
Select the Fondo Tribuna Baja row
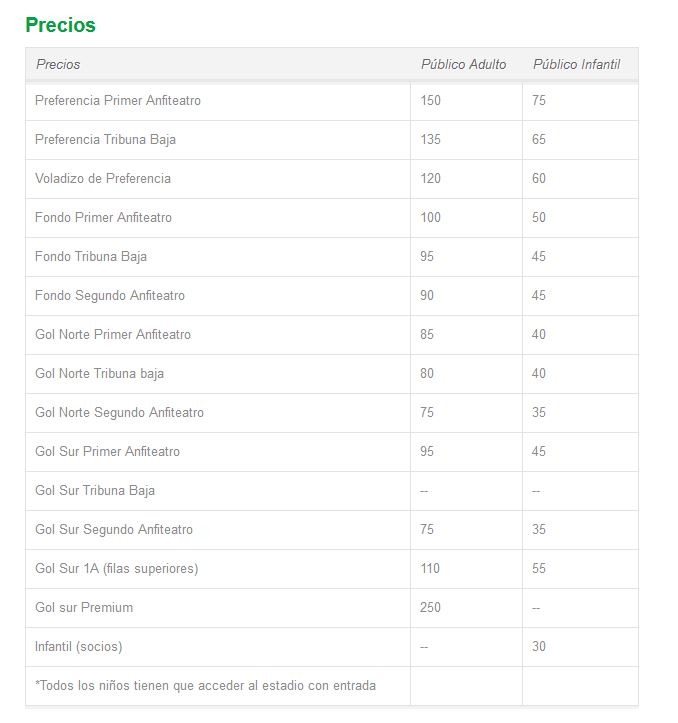(332, 257)
